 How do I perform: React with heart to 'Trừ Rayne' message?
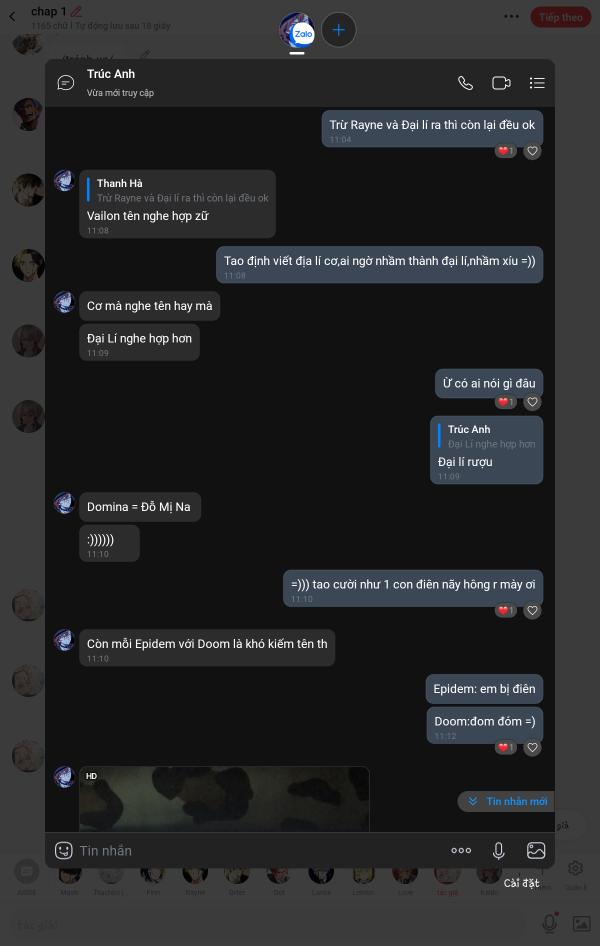[x=532, y=151]
